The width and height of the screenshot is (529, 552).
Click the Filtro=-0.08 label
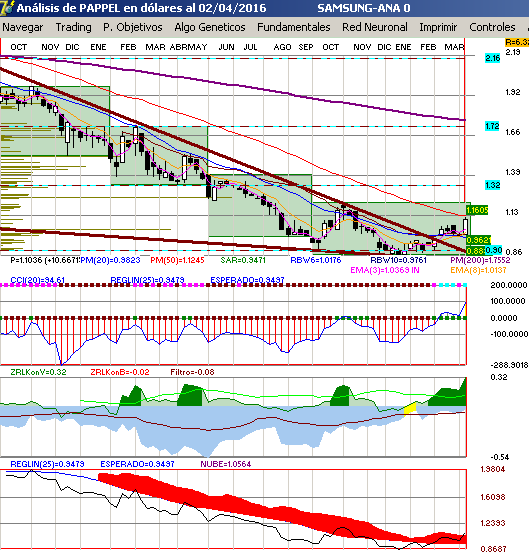click(192, 372)
